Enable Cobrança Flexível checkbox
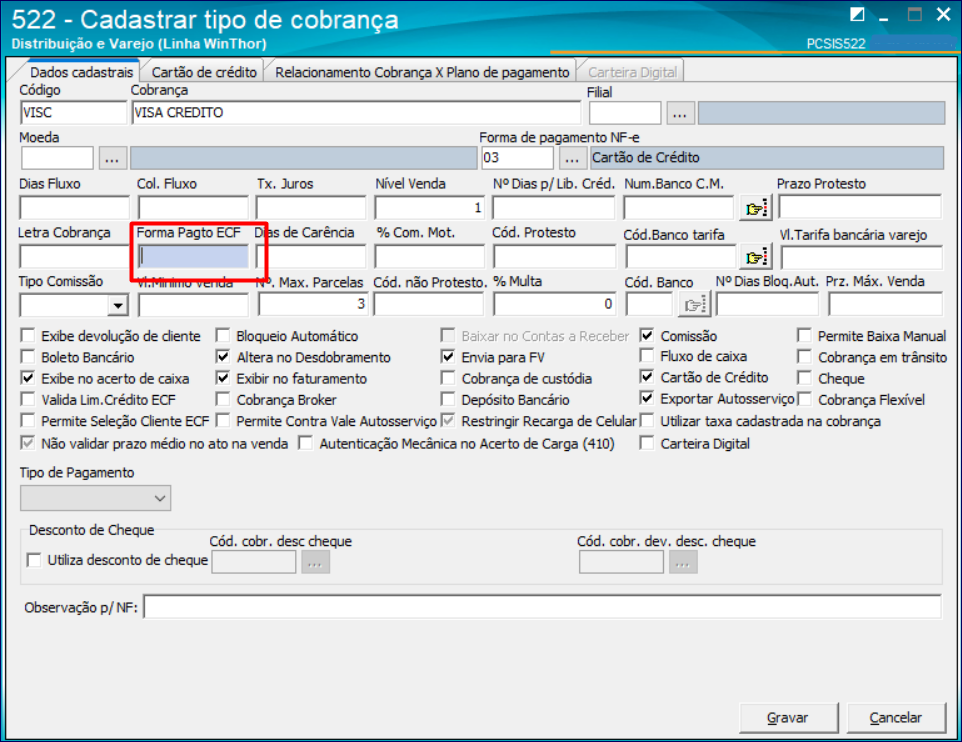962x742 pixels. (804, 400)
